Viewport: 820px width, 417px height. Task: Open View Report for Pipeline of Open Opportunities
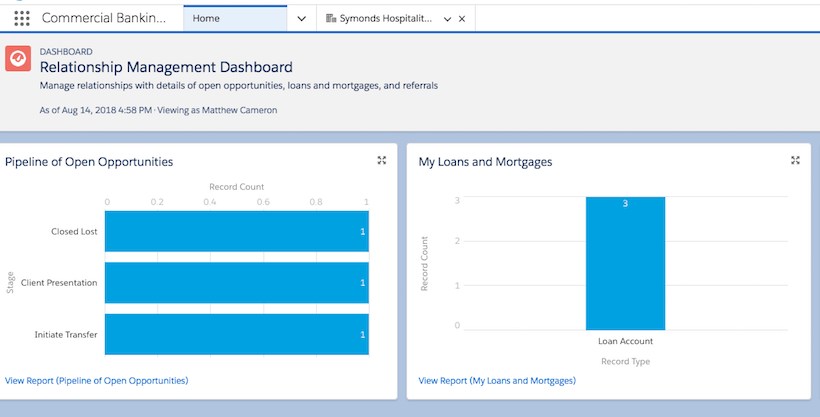96,381
